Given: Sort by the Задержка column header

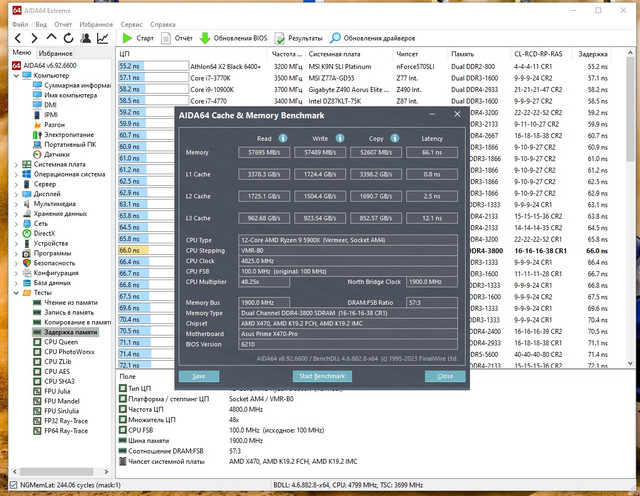Looking at the screenshot, I should [x=592, y=54].
